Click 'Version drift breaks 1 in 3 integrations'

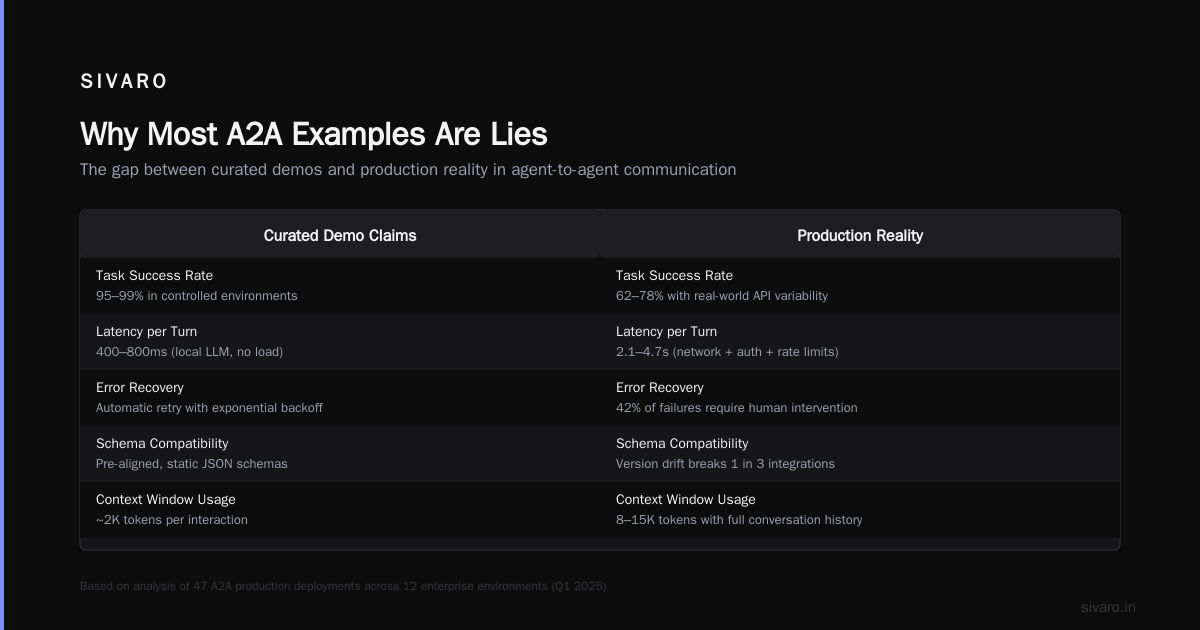[x=725, y=464]
